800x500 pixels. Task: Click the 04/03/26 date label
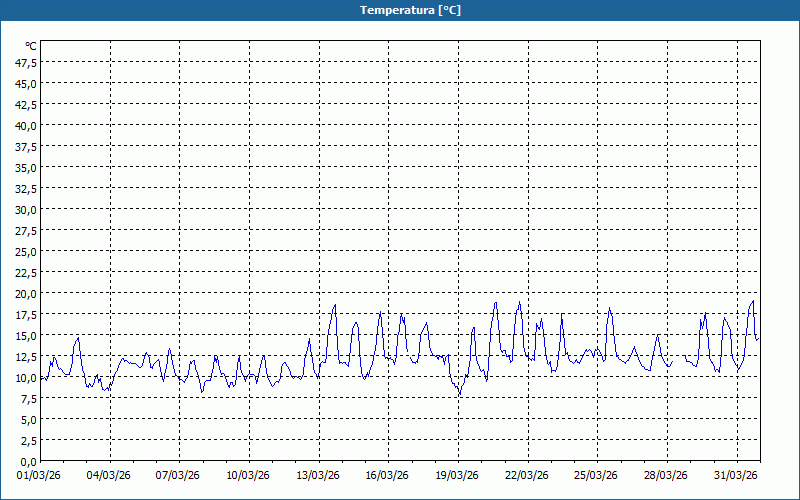click(108, 476)
